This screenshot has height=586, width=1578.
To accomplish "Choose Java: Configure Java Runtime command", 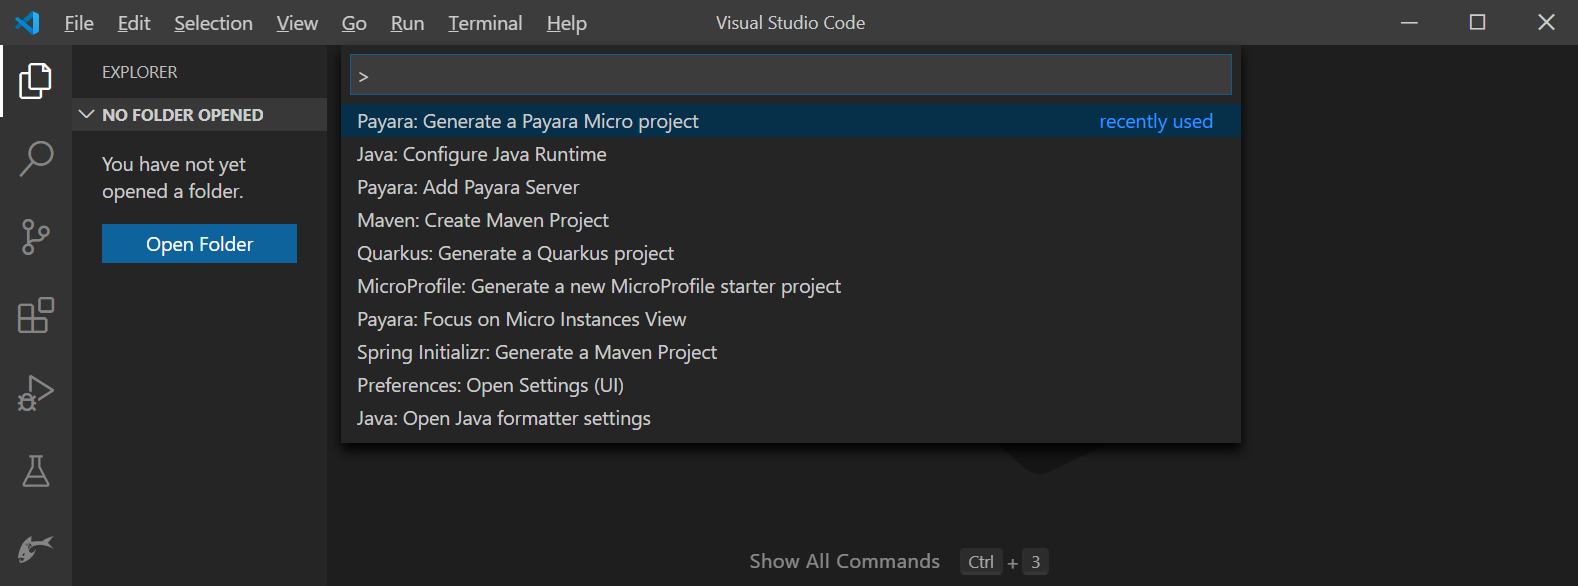I will (x=482, y=154).
